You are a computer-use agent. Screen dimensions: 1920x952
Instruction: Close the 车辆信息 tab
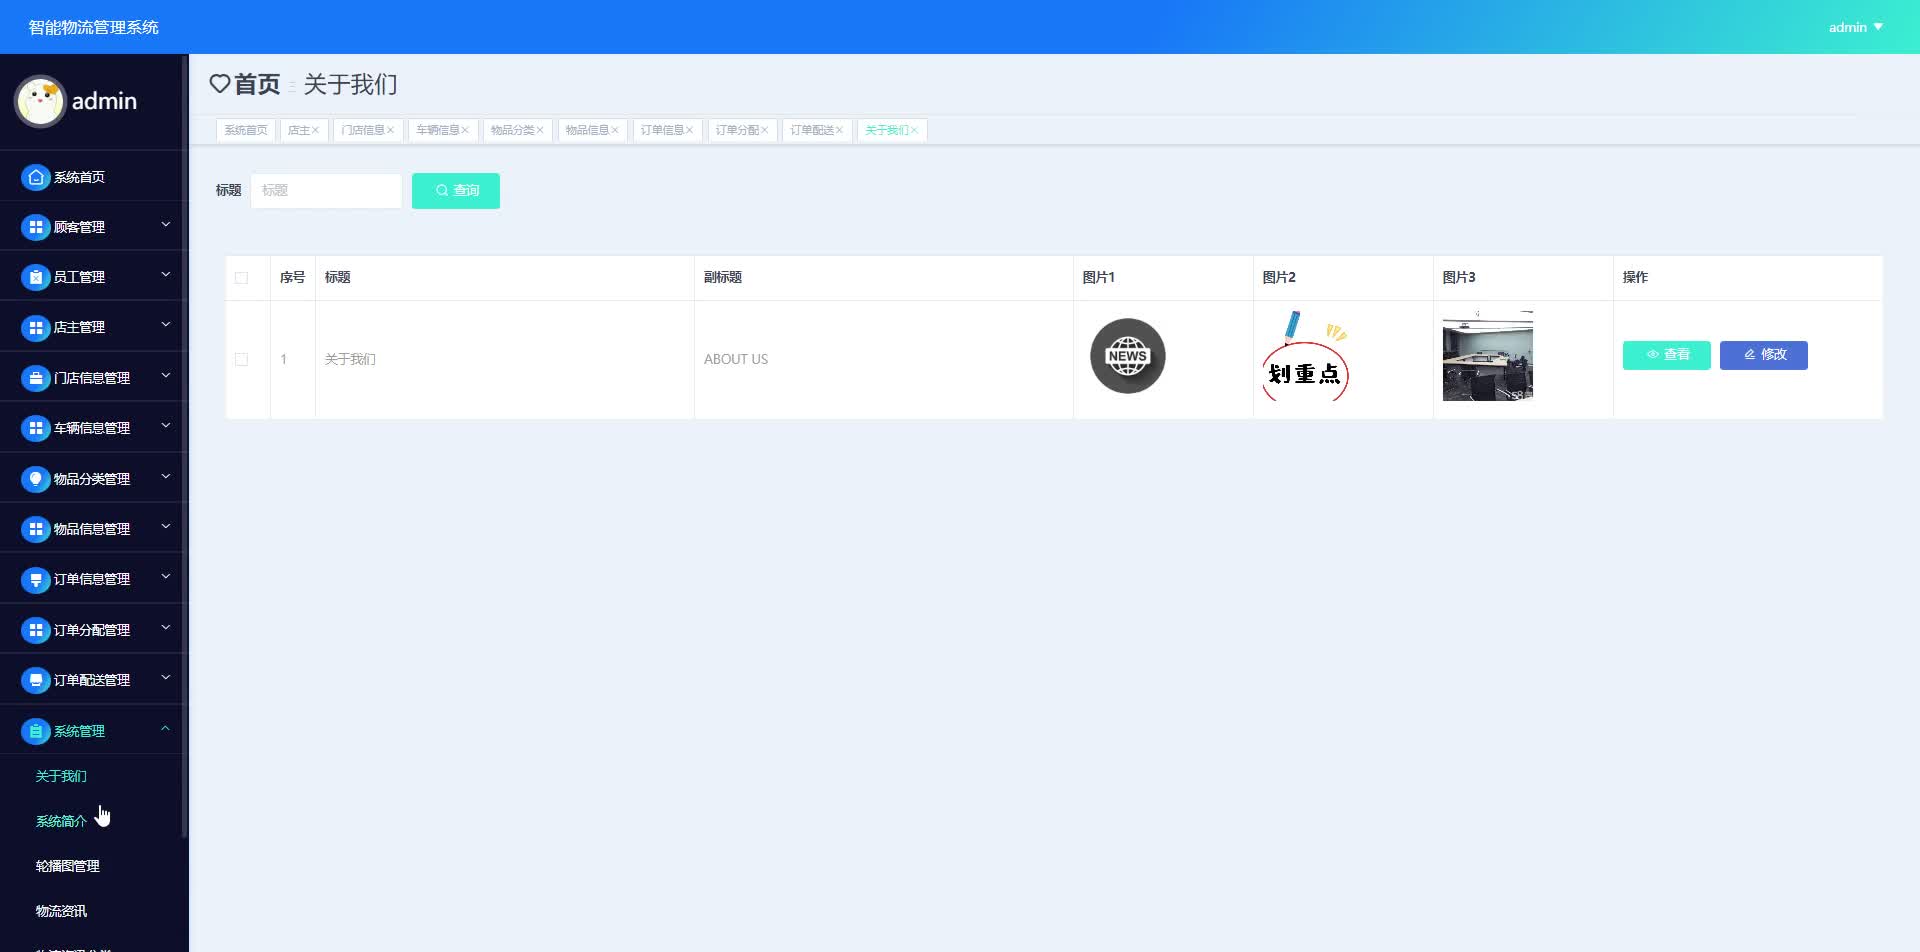pos(465,130)
